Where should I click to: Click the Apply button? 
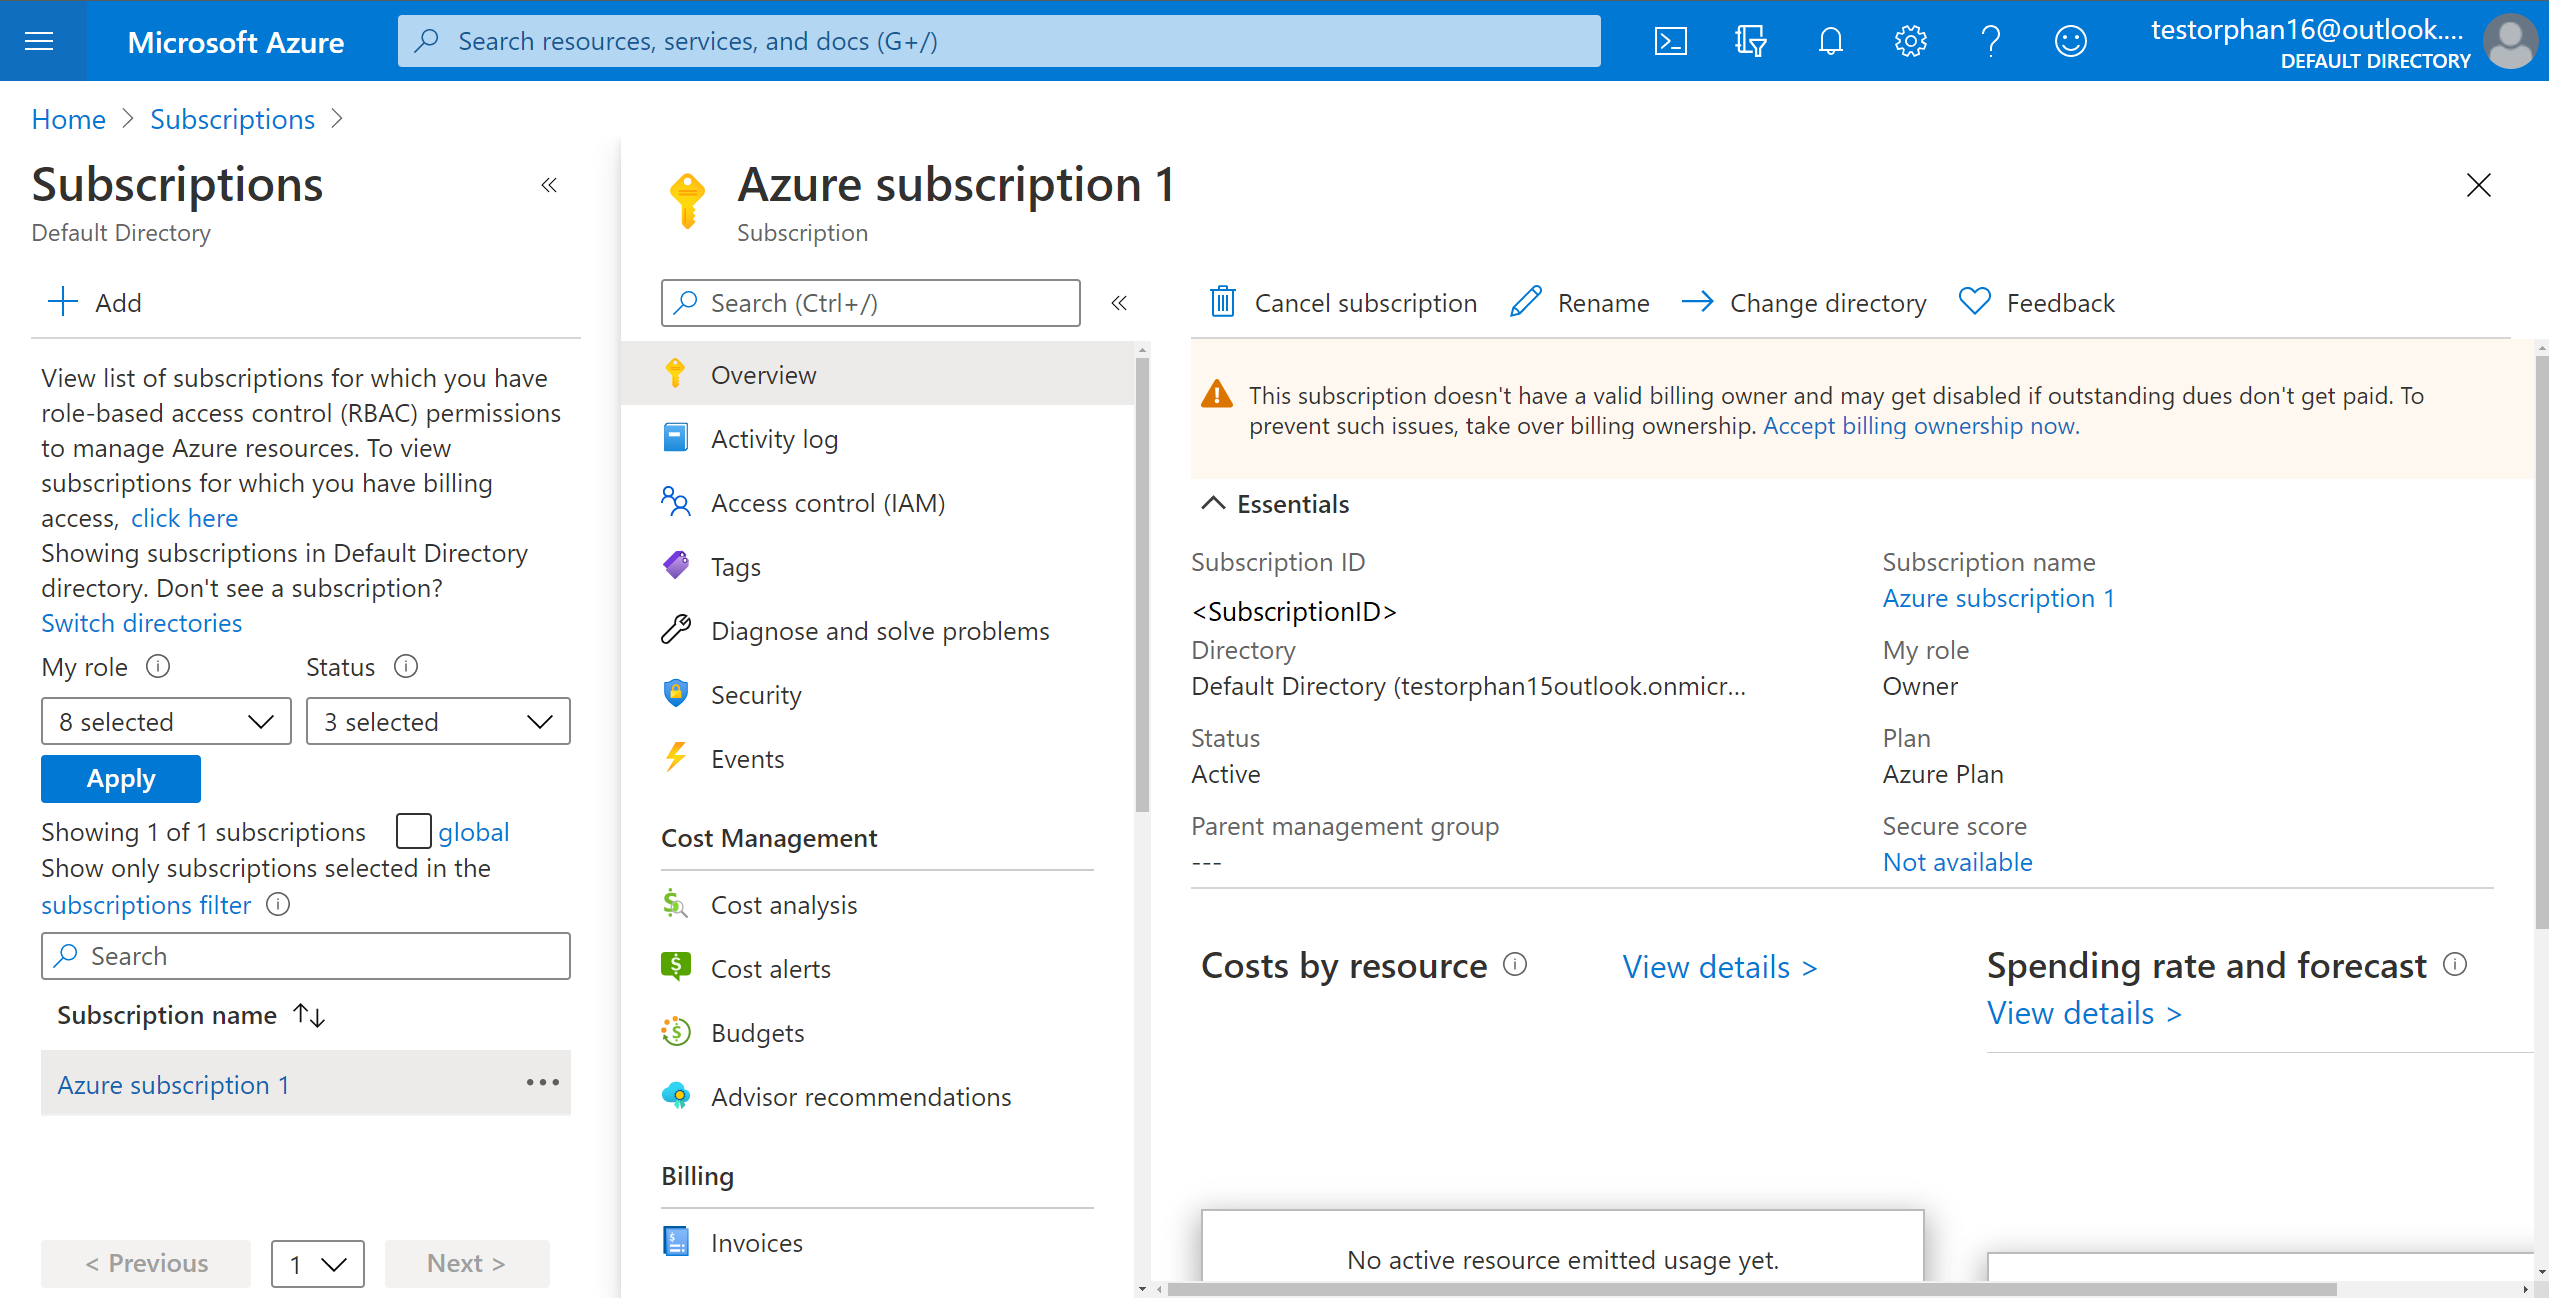tap(120, 778)
